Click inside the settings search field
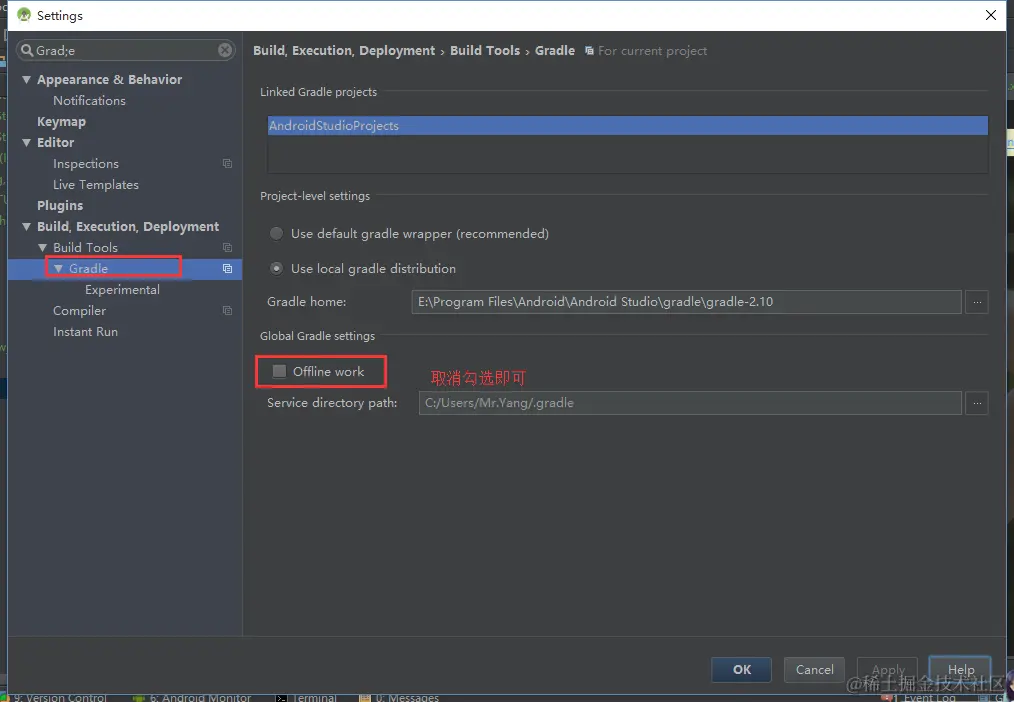 pos(124,50)
